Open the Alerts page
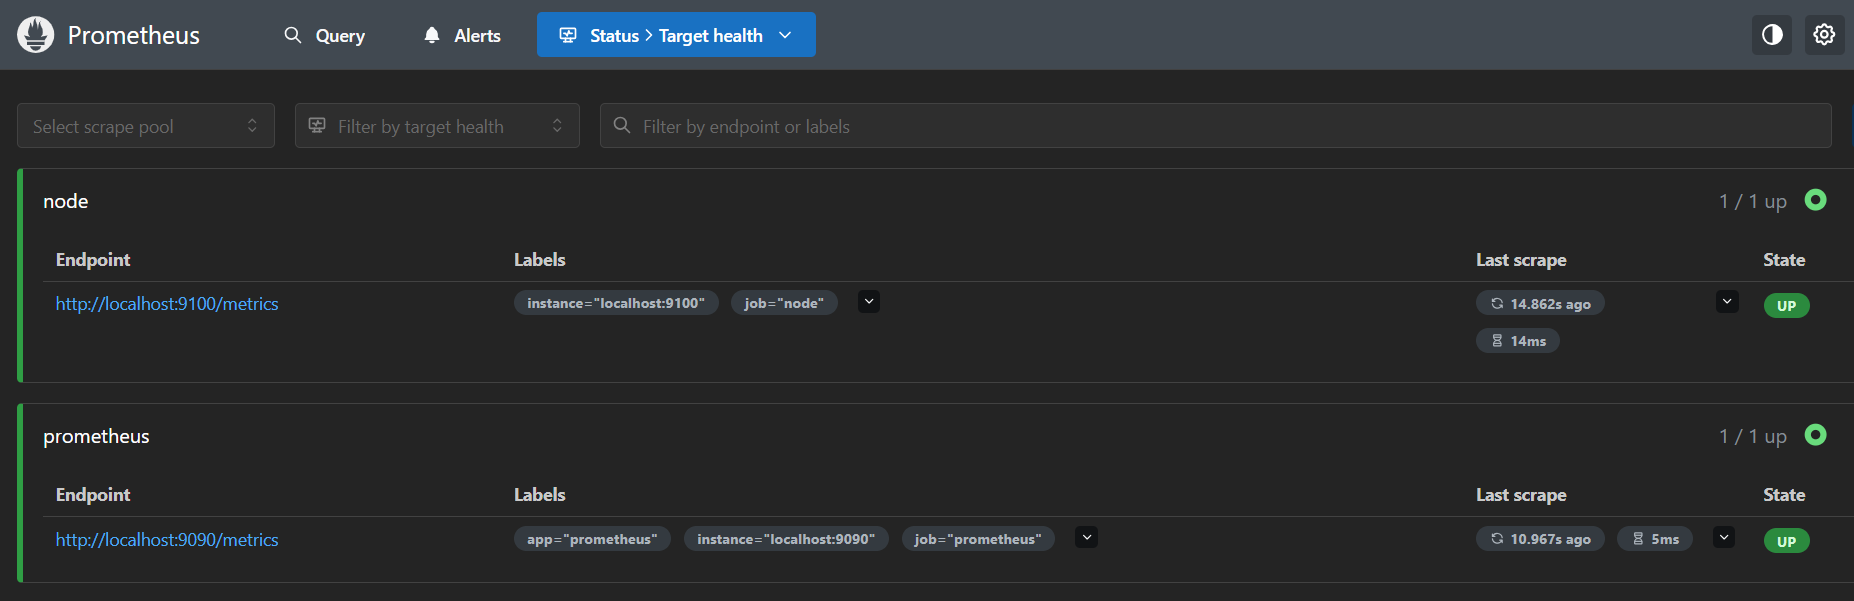1854x601 pixels. pyautogui.click(x=462, y=35)
